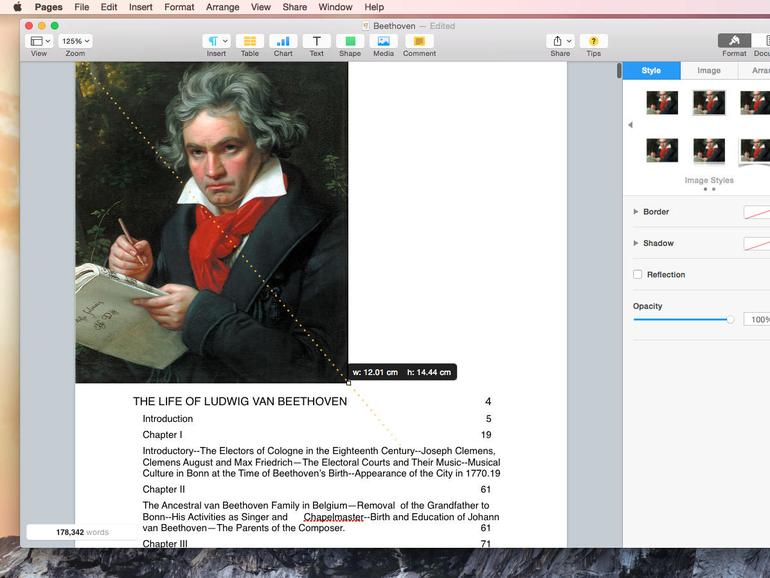
Task: Go to previous image styles page arrow
Action: click(x=630, y=125)
